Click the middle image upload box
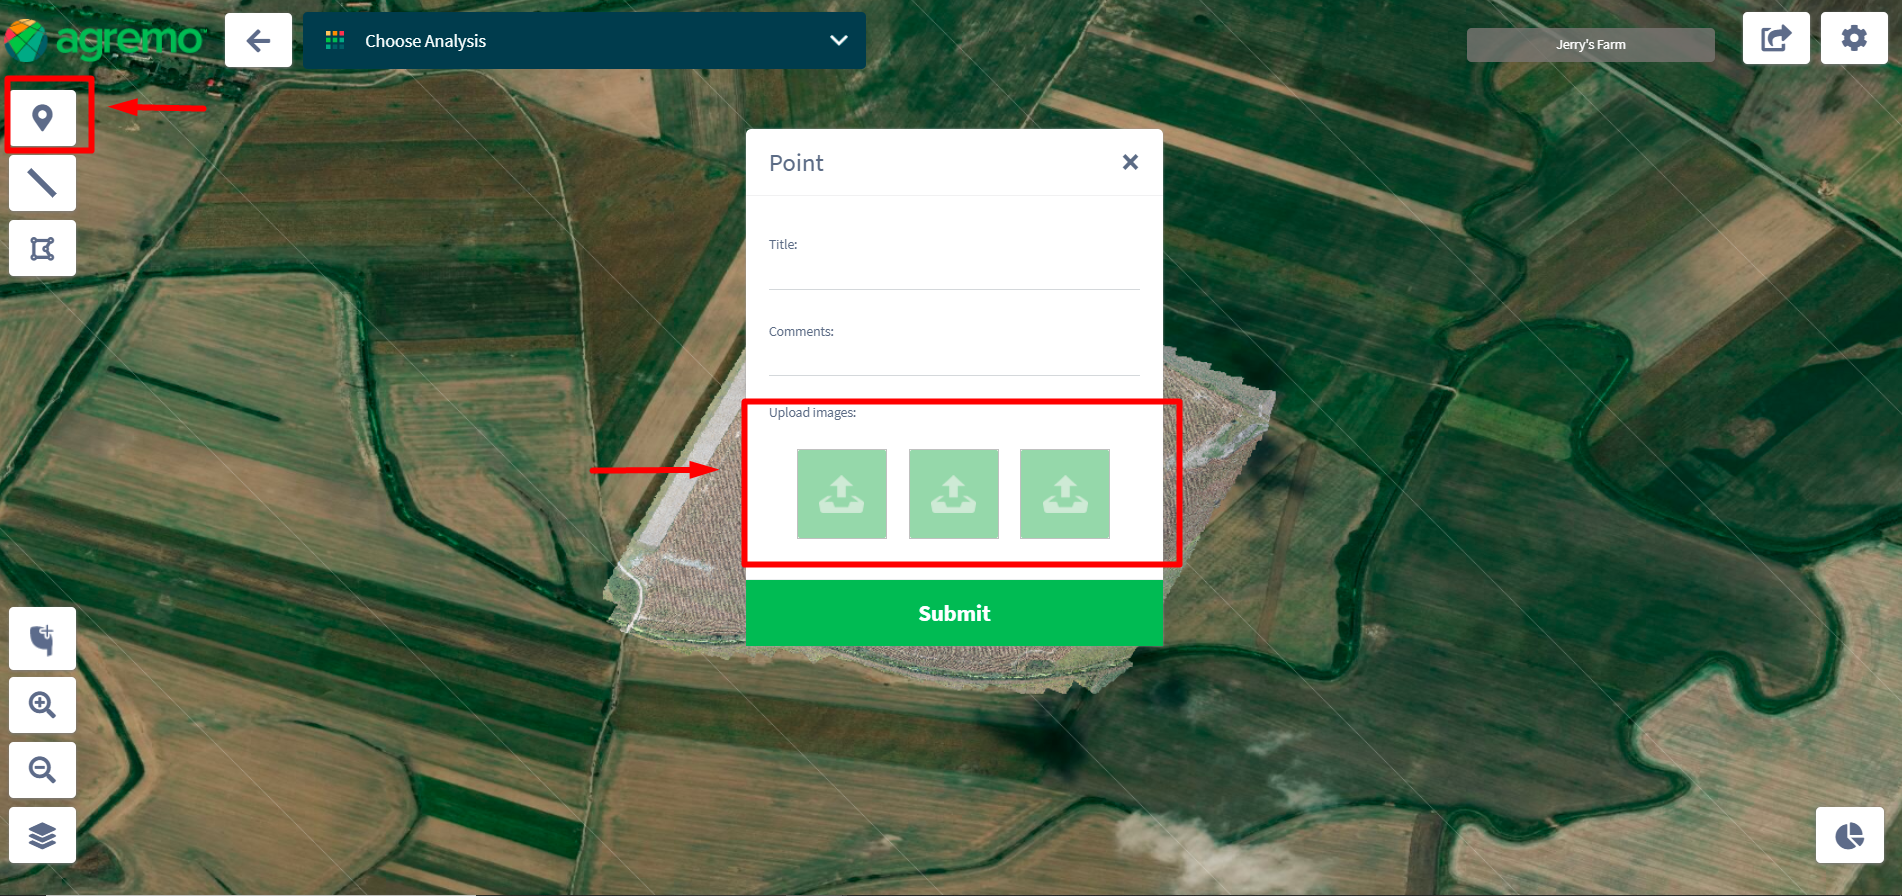 tap(953, 494)
